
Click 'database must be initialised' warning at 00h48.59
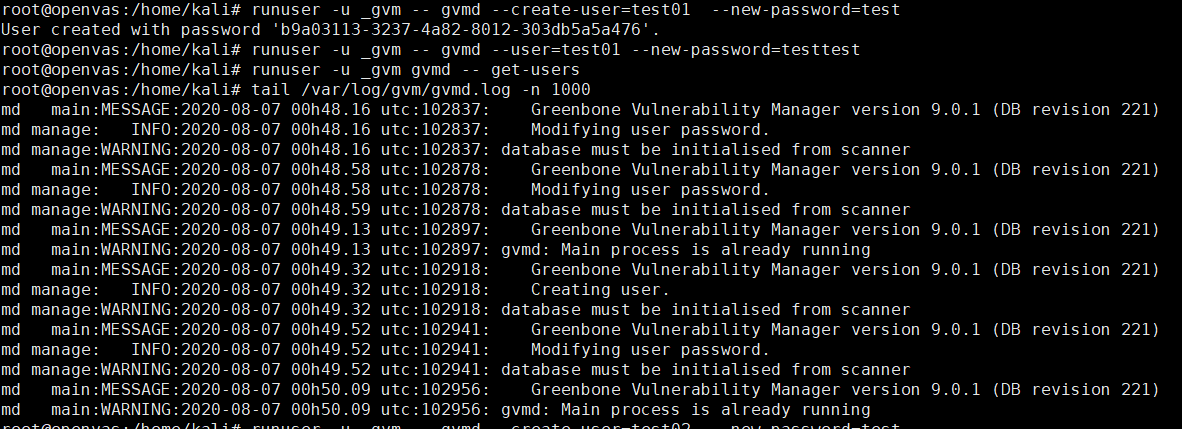tap(705, 210)
